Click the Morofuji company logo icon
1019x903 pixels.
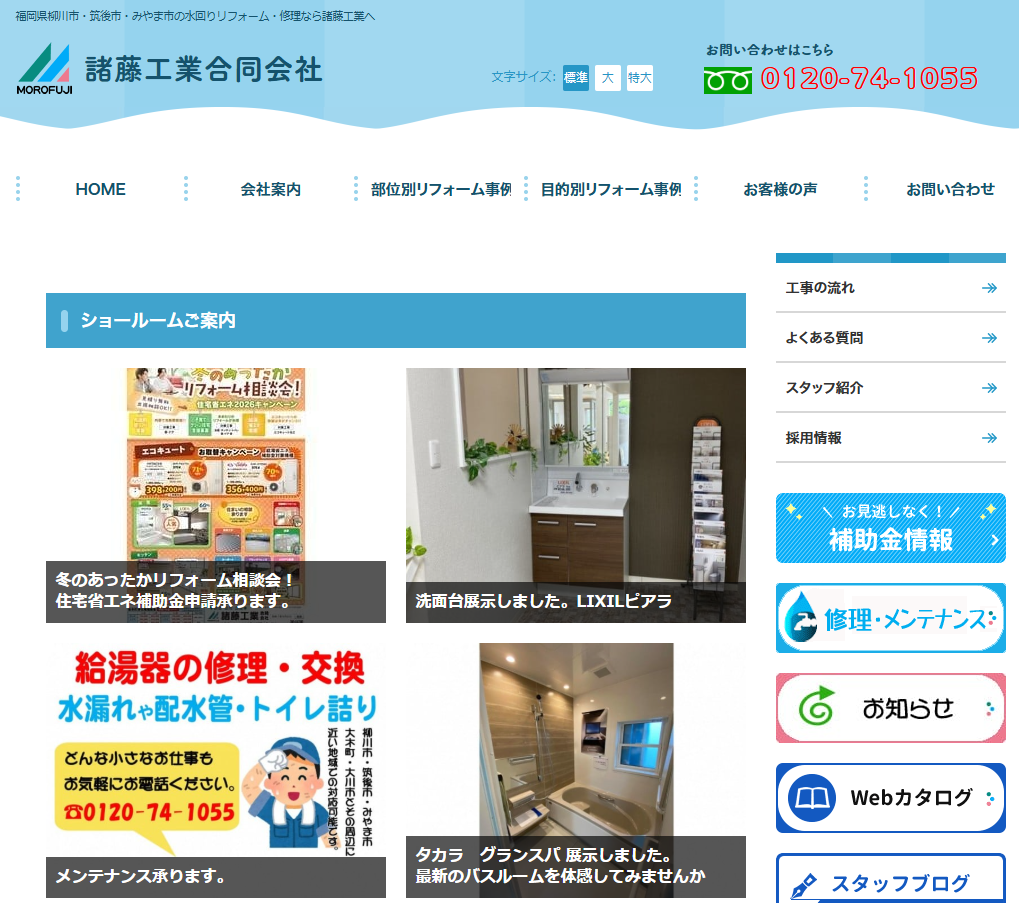click(45, 68)
